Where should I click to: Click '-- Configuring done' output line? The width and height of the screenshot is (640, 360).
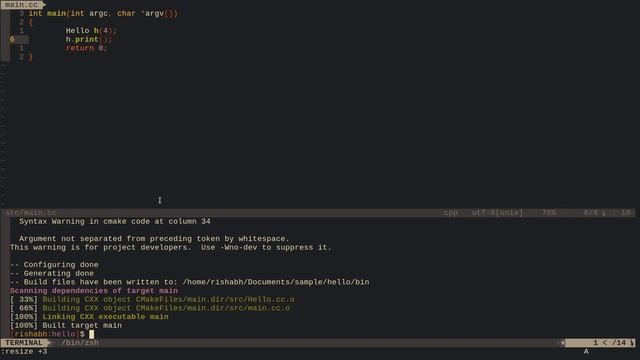point(54,264)
